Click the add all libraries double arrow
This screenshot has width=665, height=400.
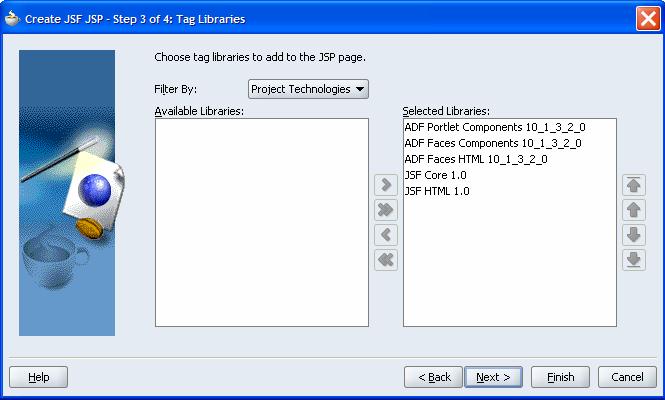tap(385, 210)
